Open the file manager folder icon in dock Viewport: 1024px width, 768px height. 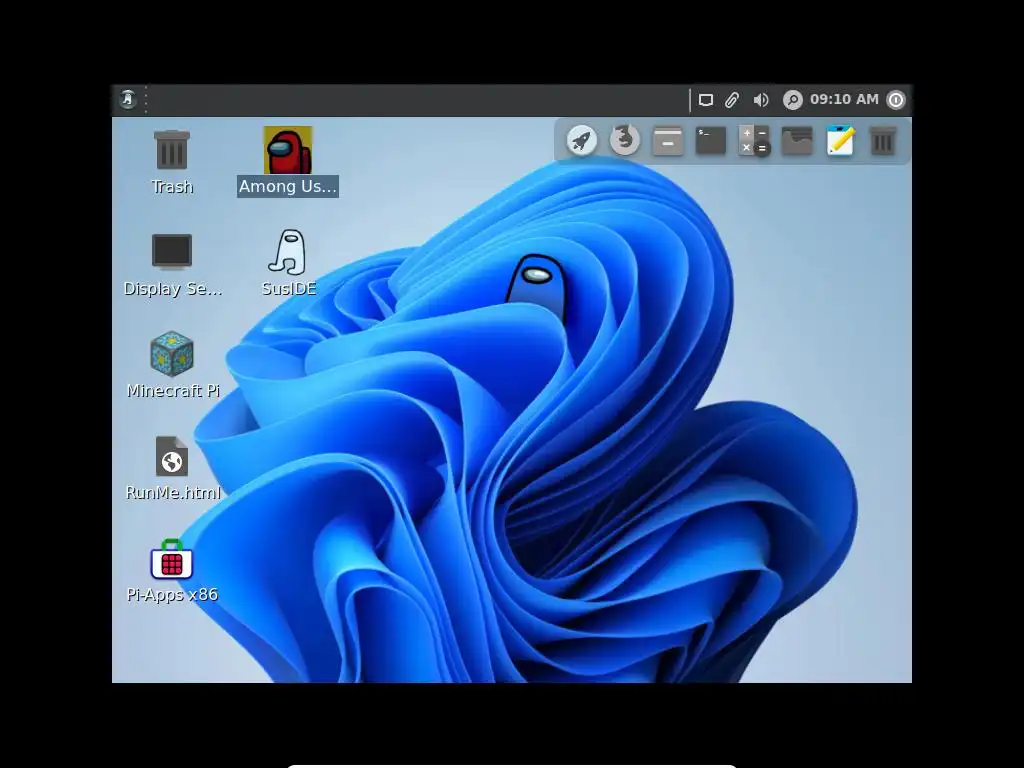[x=797, y=140]
